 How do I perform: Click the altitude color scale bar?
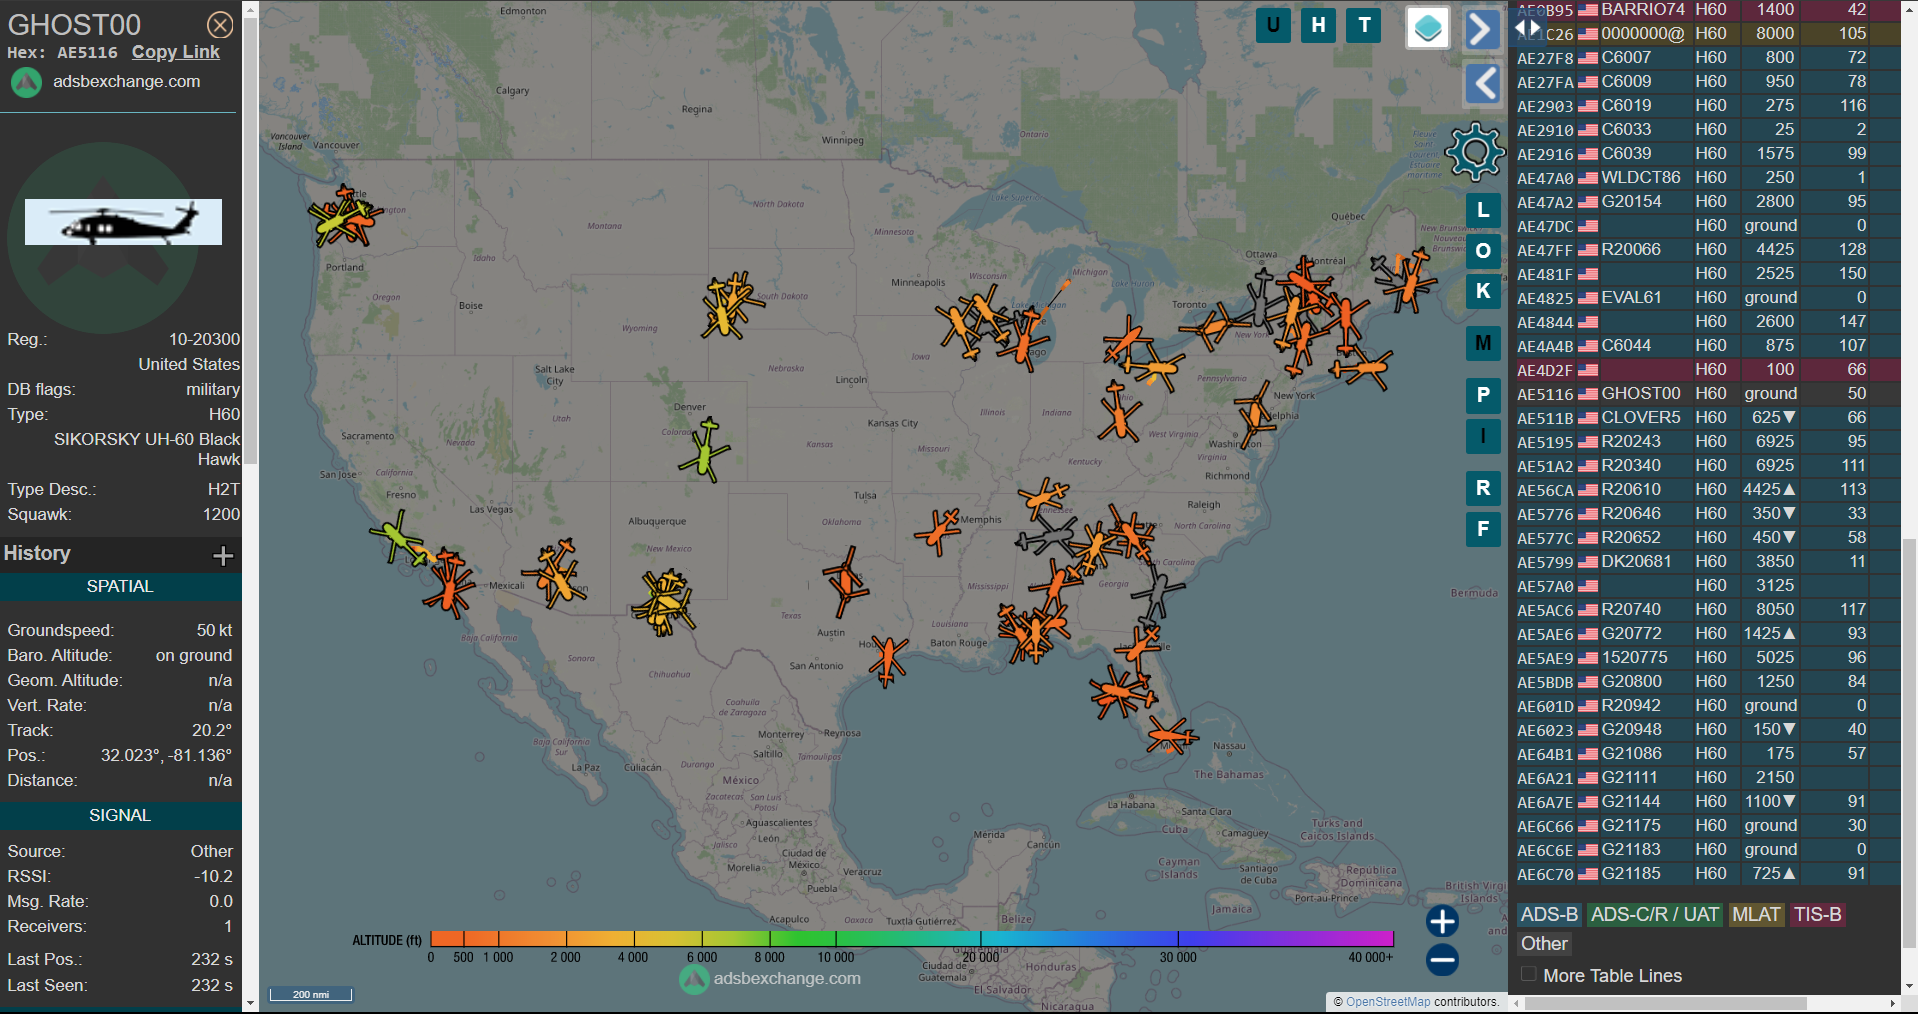[x=912, y=938]
